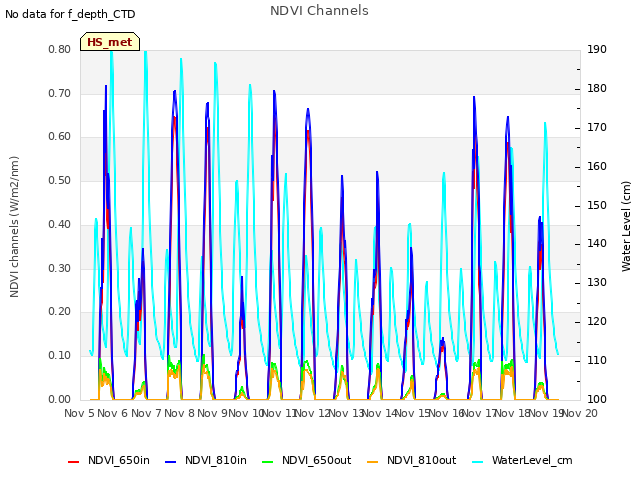The image size is (640, 480).
Task: Click the 'NDVI channels (W/m2/nm)' axis label
Action: point(14,227)
